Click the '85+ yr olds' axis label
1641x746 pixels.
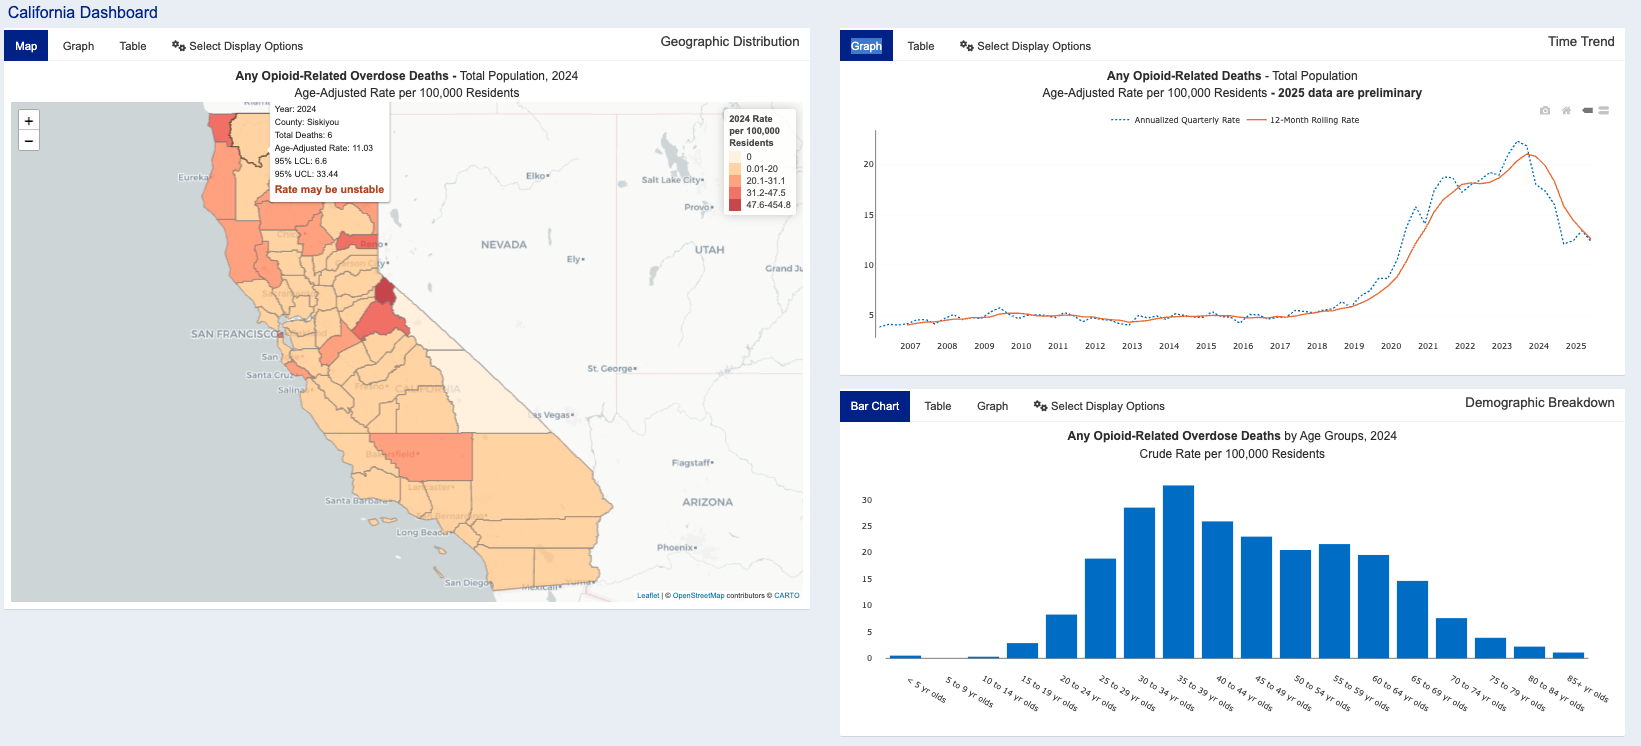(x=1587, y=689)
